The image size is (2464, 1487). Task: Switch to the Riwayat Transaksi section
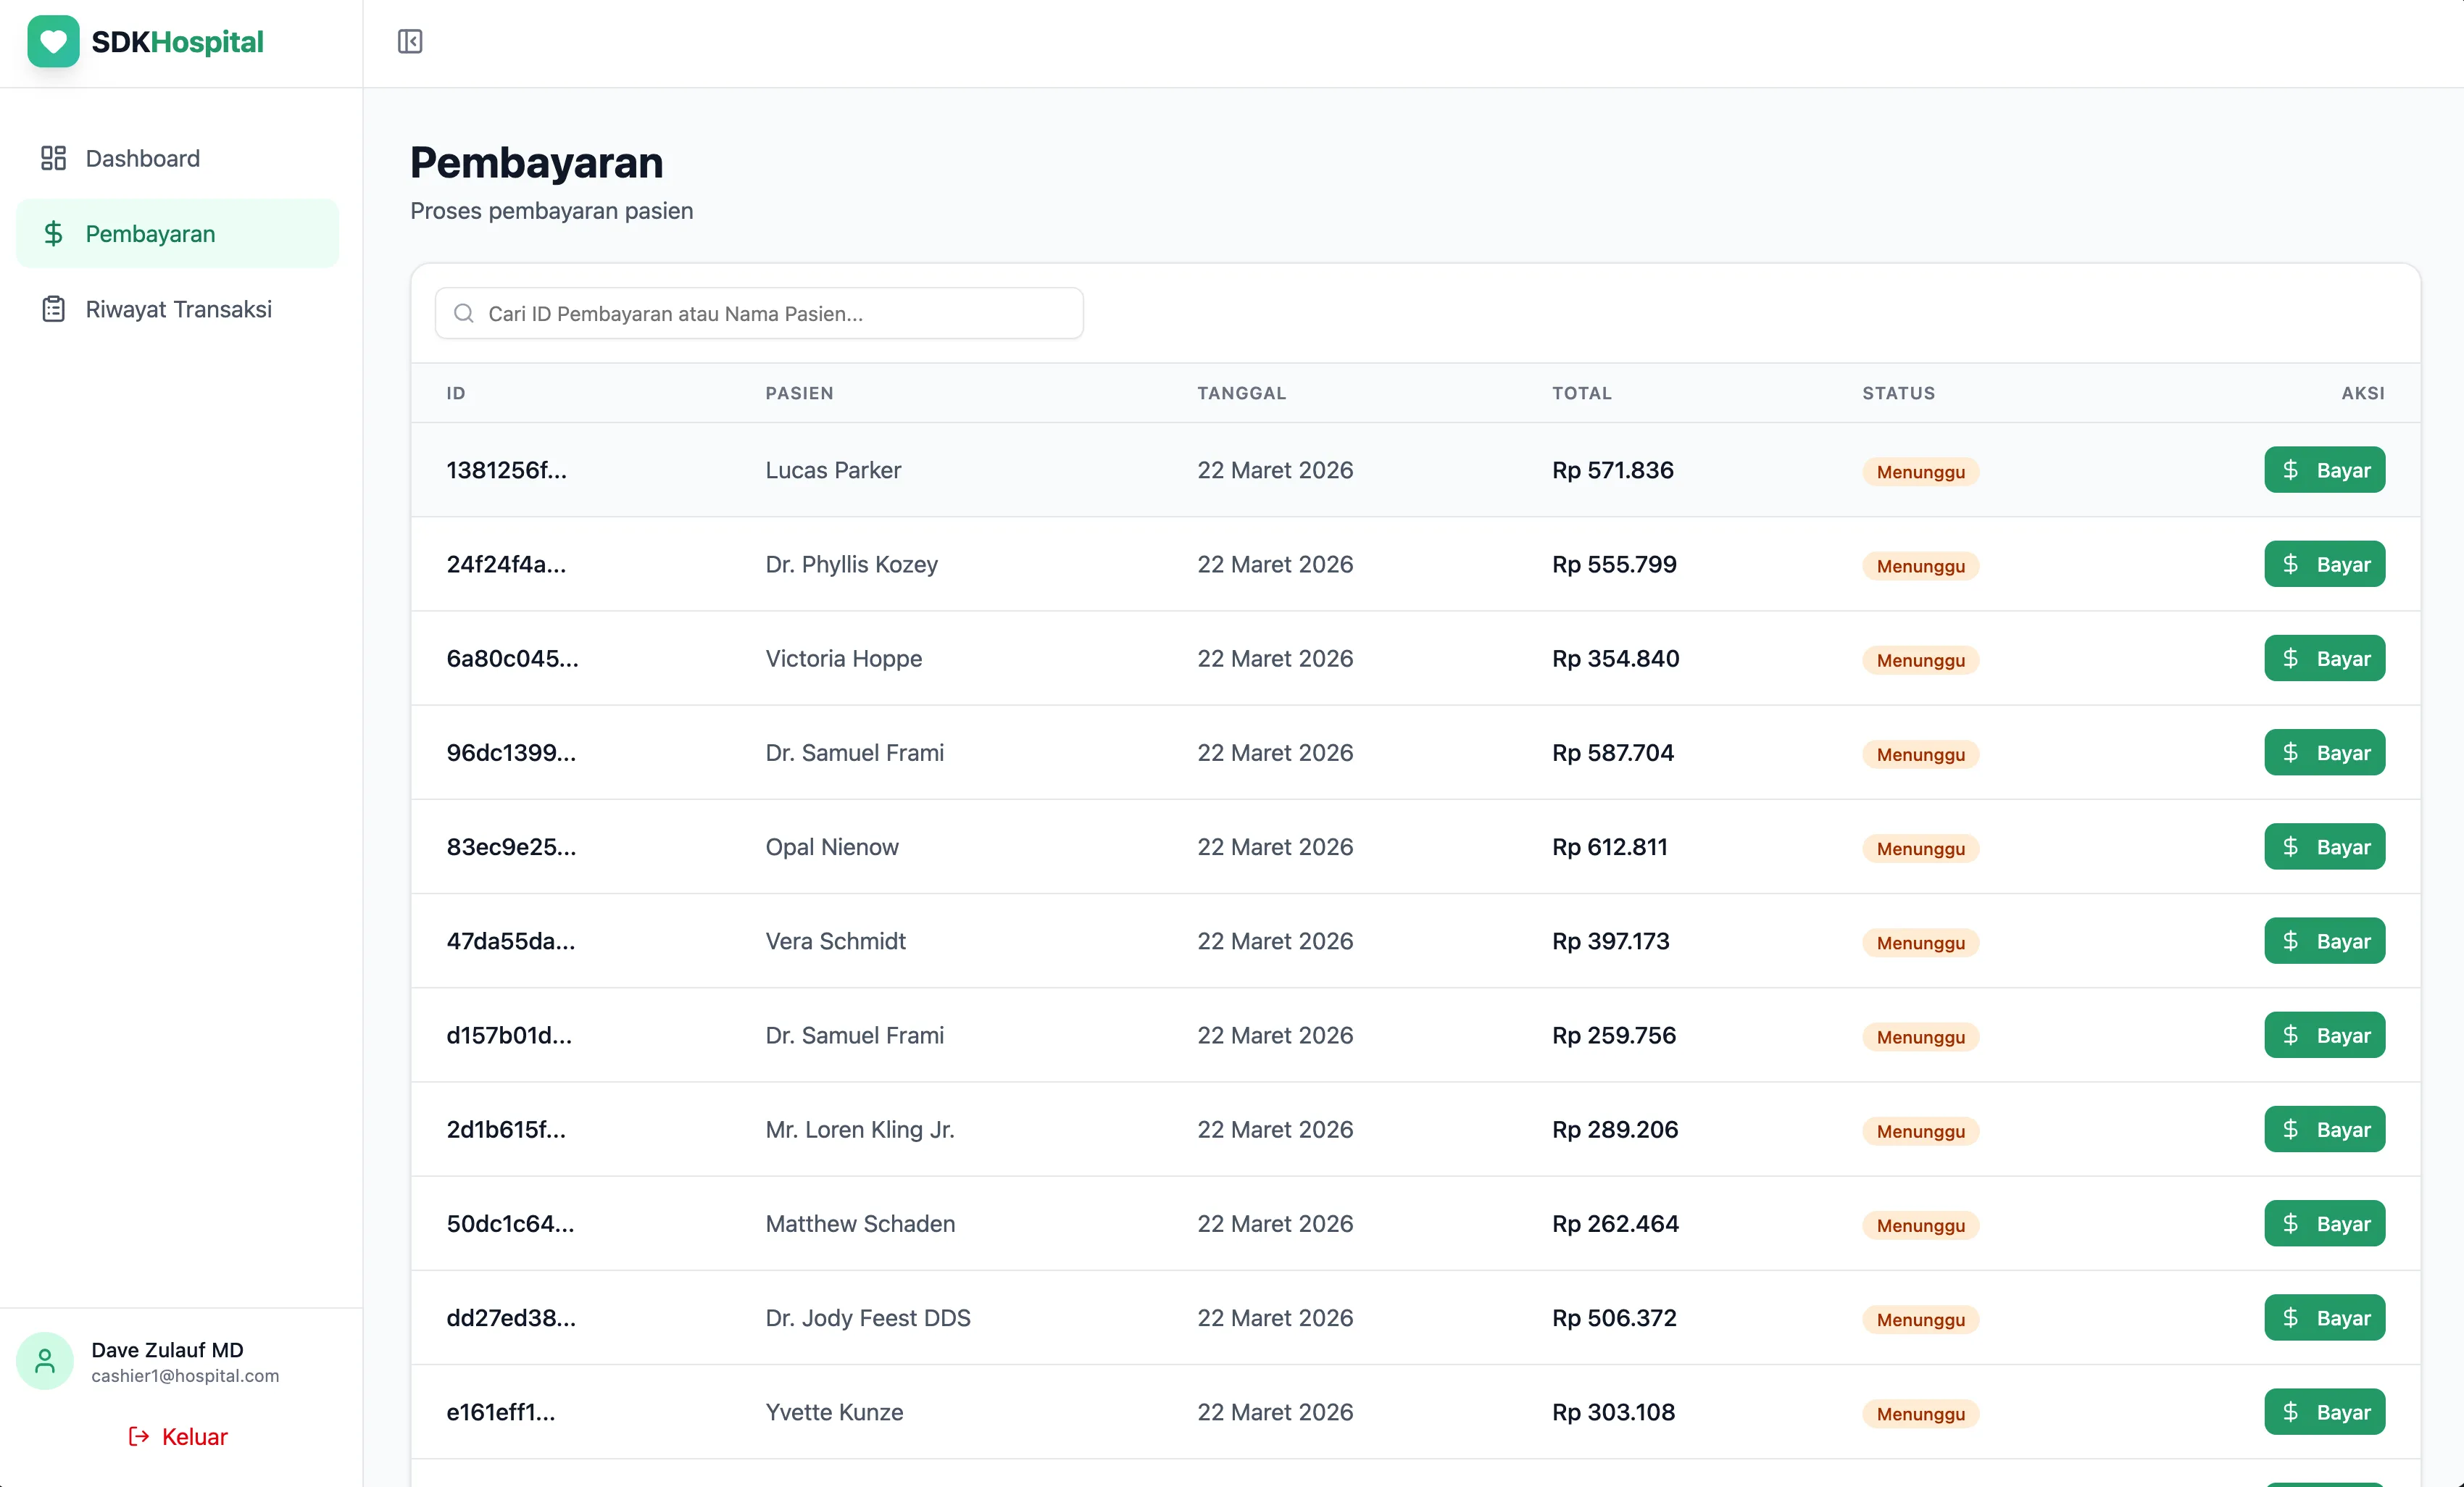pyautogui.click(x=178, y=309)
